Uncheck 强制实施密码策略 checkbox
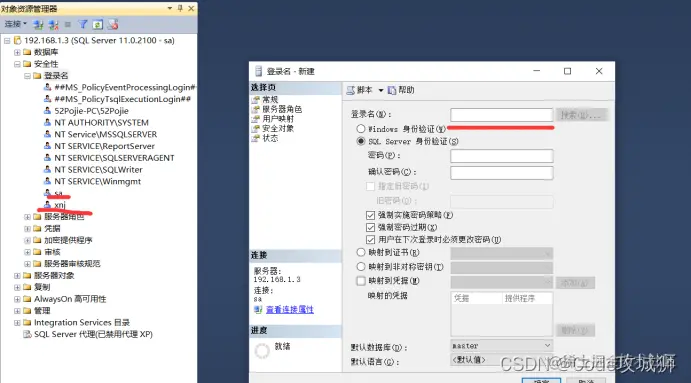Image resolution: width=691 pixels, height=383 pixels. [371, 216]
